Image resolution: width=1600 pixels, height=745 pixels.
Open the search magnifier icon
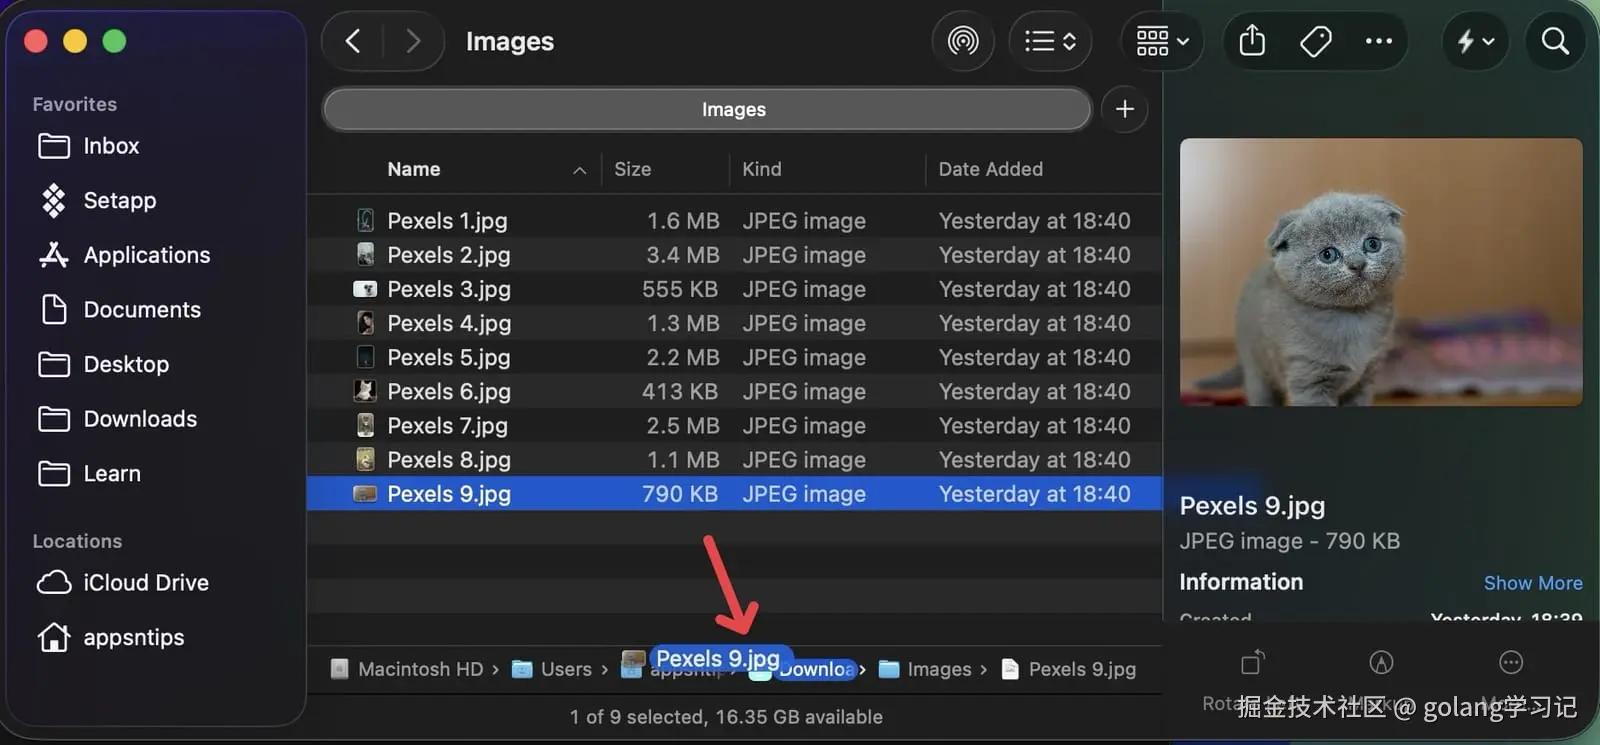tap(1555, 41)
